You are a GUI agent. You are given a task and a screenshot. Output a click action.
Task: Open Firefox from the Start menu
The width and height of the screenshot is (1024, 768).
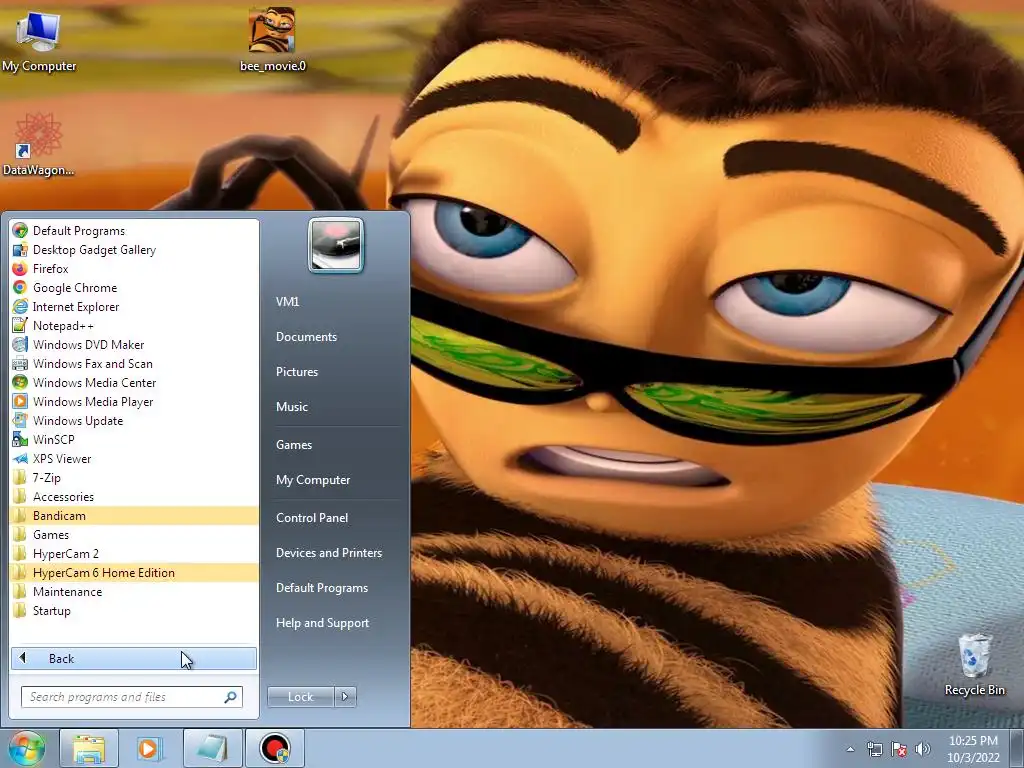pyautogui.click(x=134, y=268)
